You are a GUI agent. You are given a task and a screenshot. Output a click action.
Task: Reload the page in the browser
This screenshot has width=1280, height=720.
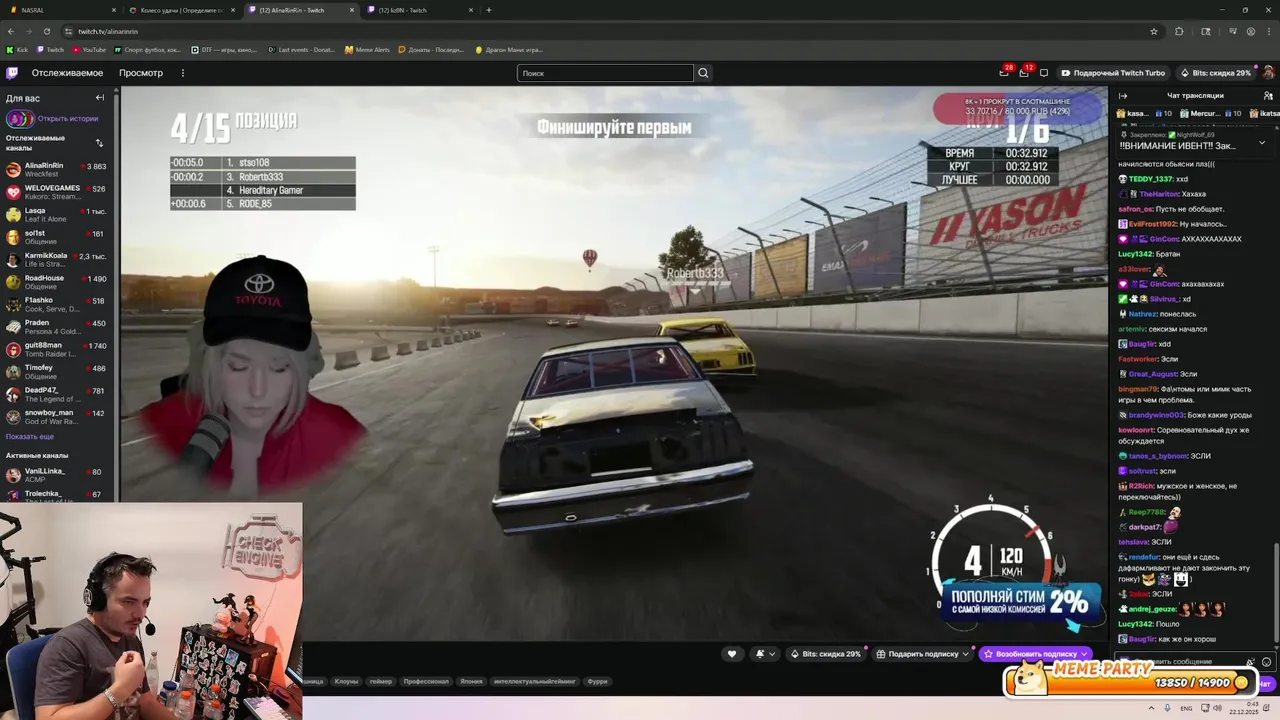pyautogui.click(x=46, y=31)
